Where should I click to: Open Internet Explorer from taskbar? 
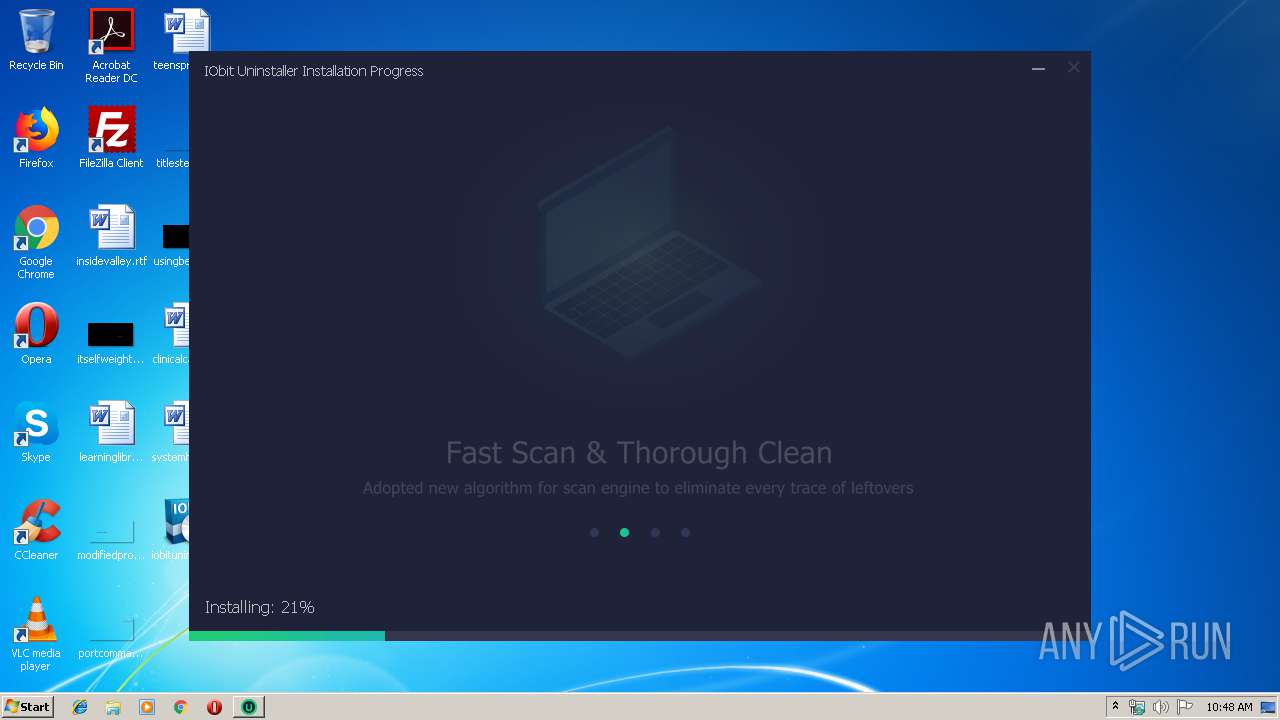click(x=80, y=707)
